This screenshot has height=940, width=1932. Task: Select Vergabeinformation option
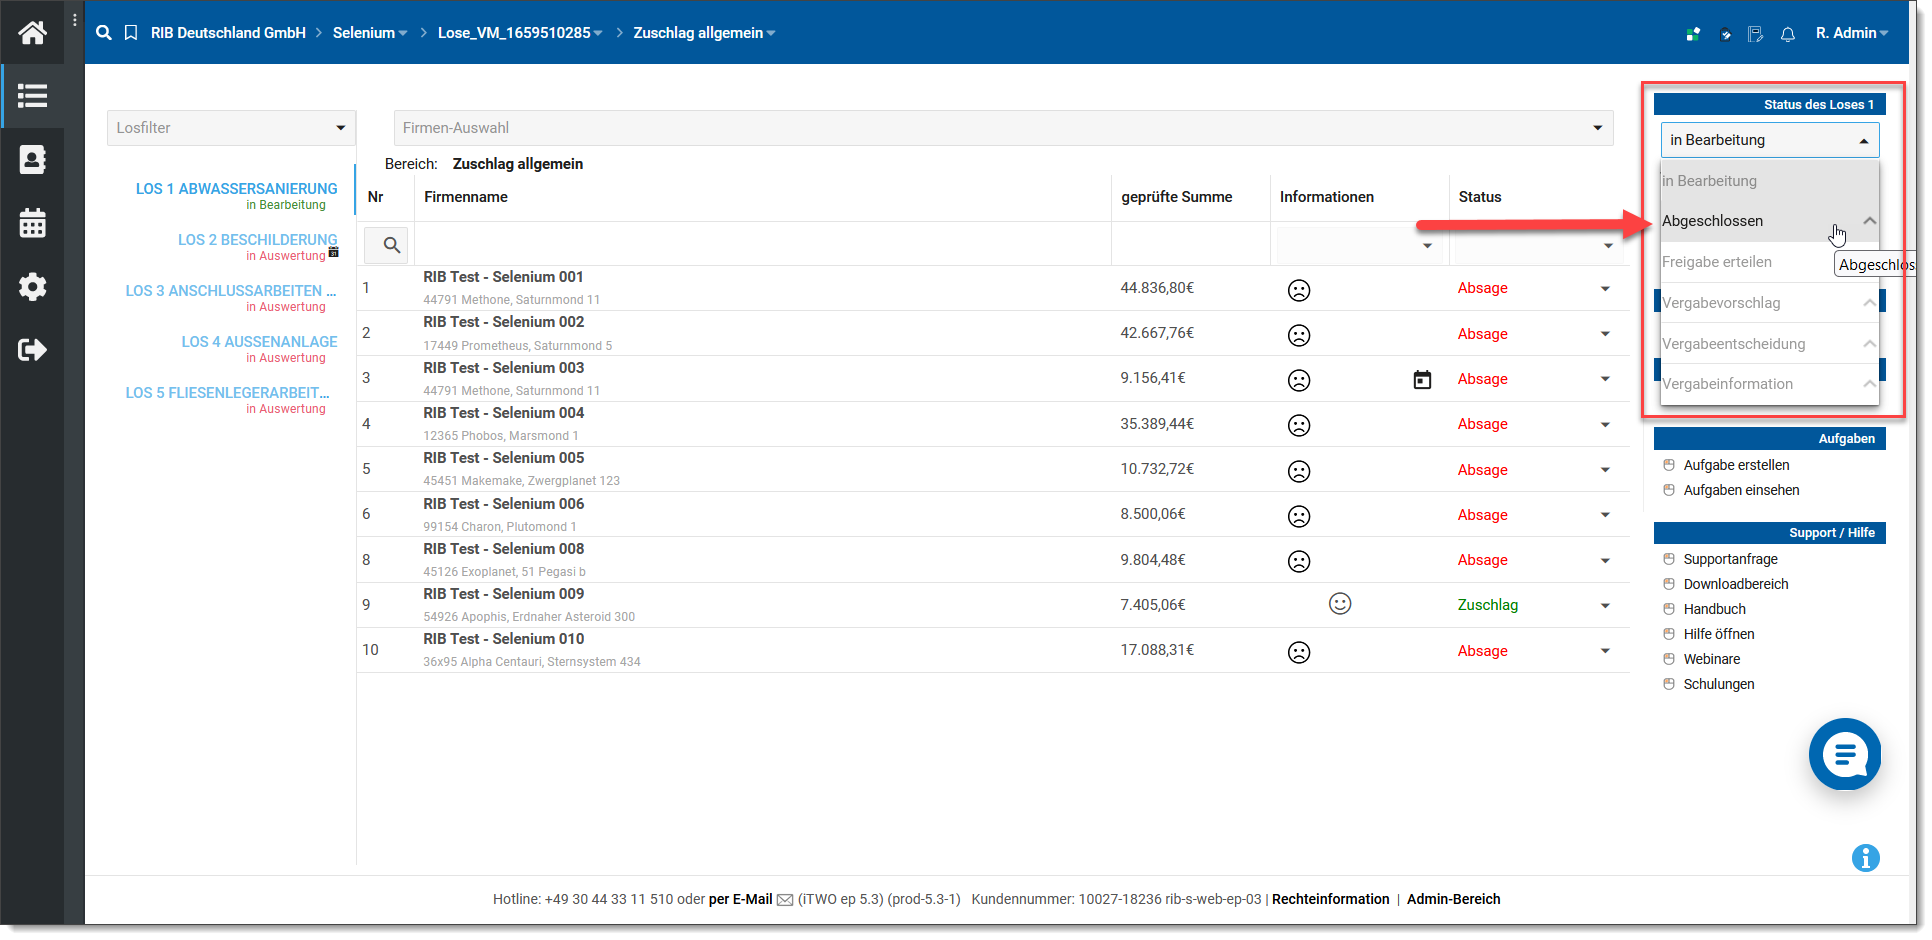[1769, 384]
